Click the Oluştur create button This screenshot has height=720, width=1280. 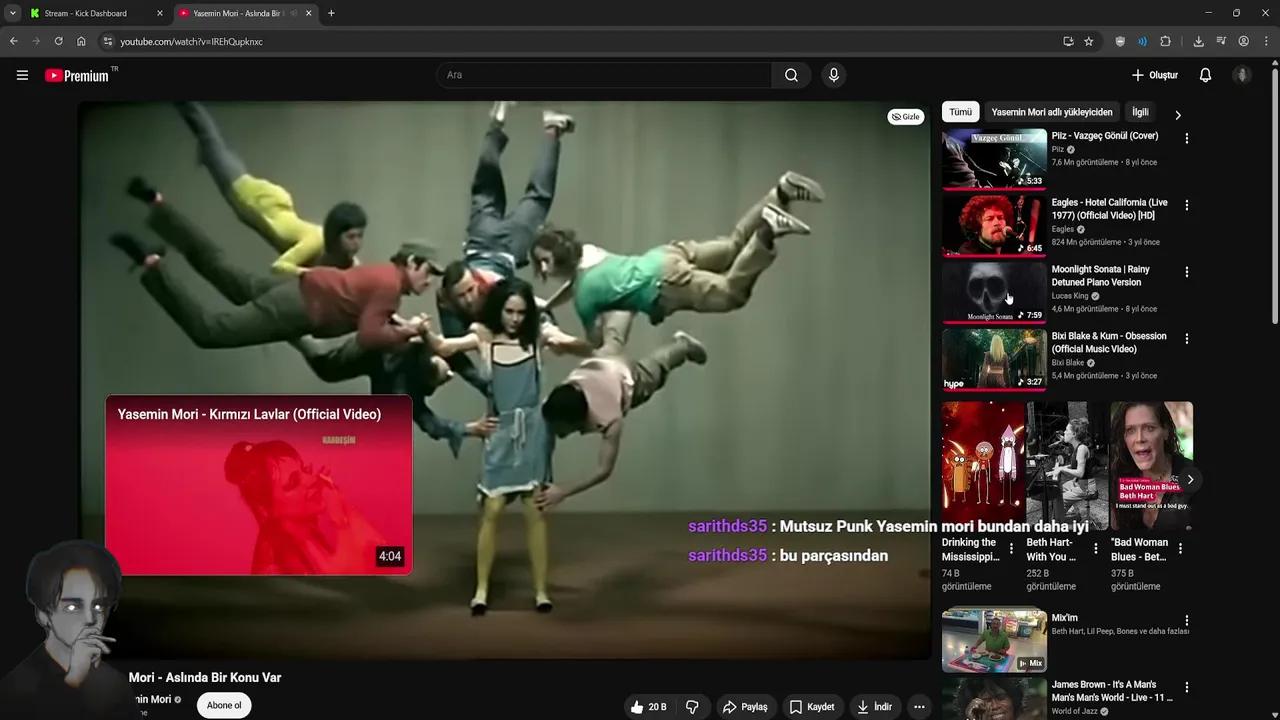coord(1154,75)
